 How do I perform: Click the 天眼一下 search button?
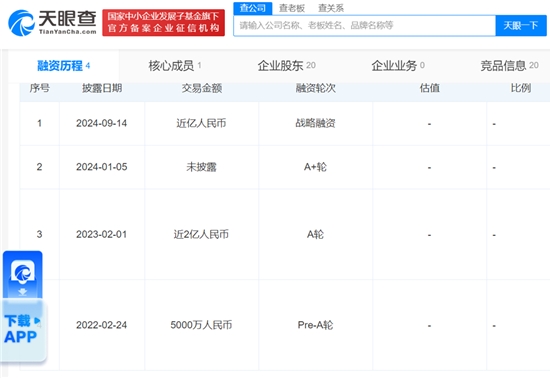click(521, 26)
